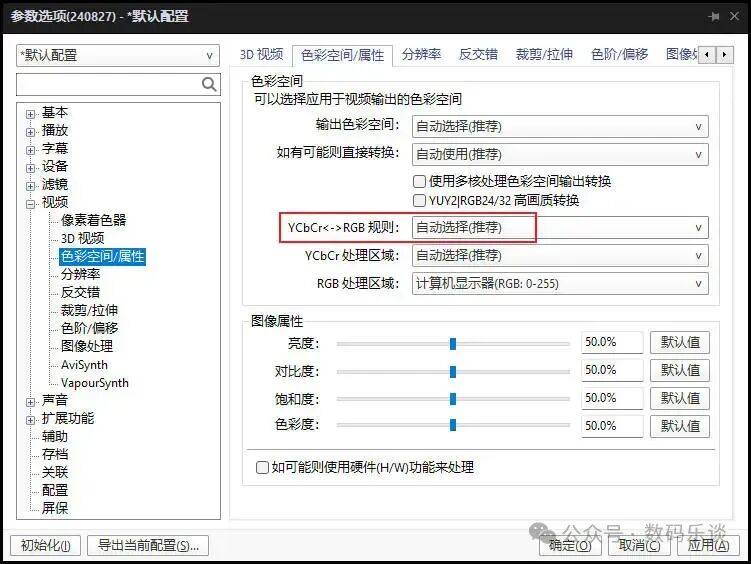Click the tab strip left arrow
The image size is (751, 564).
tap(707, 55)
